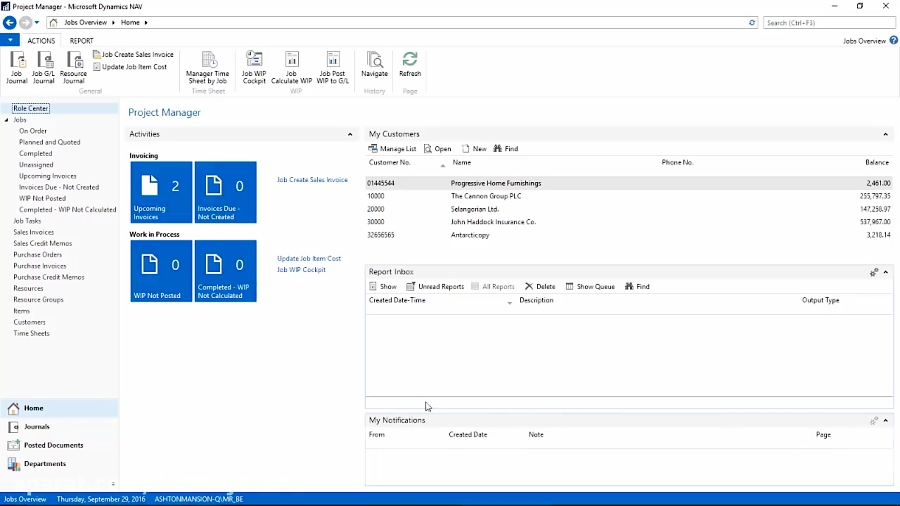Open the help icon near Jobs Overview
This screenshot has height=506, width=900.
(x=894, y=41)
